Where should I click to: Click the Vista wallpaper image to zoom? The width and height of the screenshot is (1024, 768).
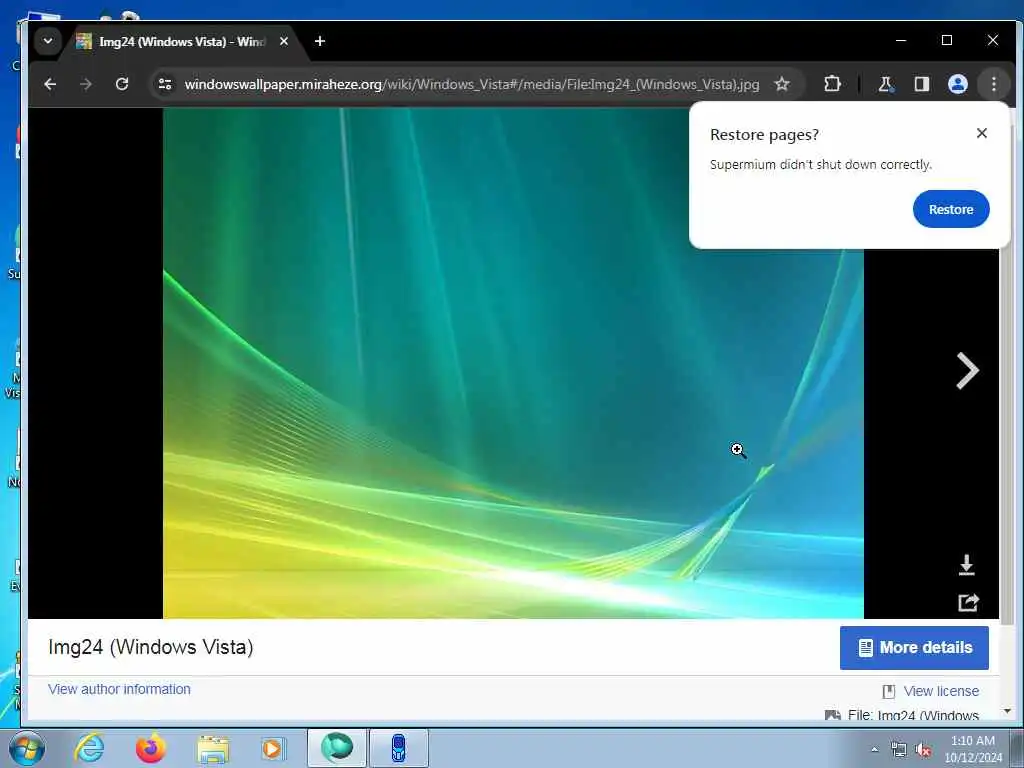tap(513, 363)
